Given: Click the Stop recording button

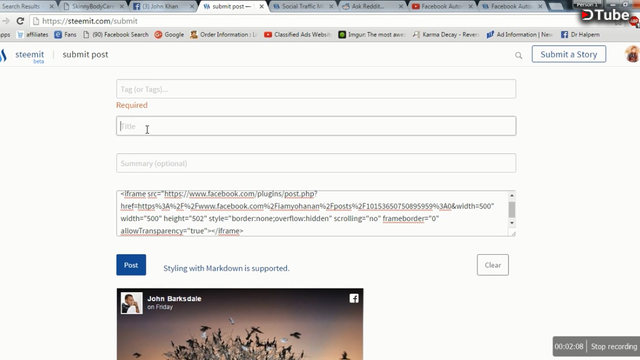Looking at the screenshot, I should point(613,347).
